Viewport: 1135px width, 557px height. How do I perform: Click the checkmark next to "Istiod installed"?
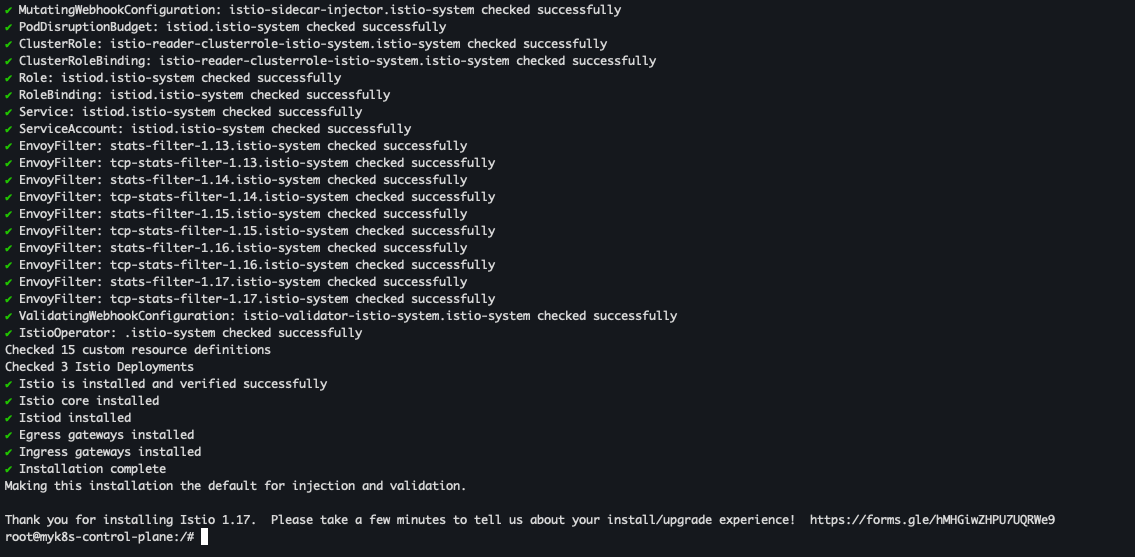pos(8,418)
